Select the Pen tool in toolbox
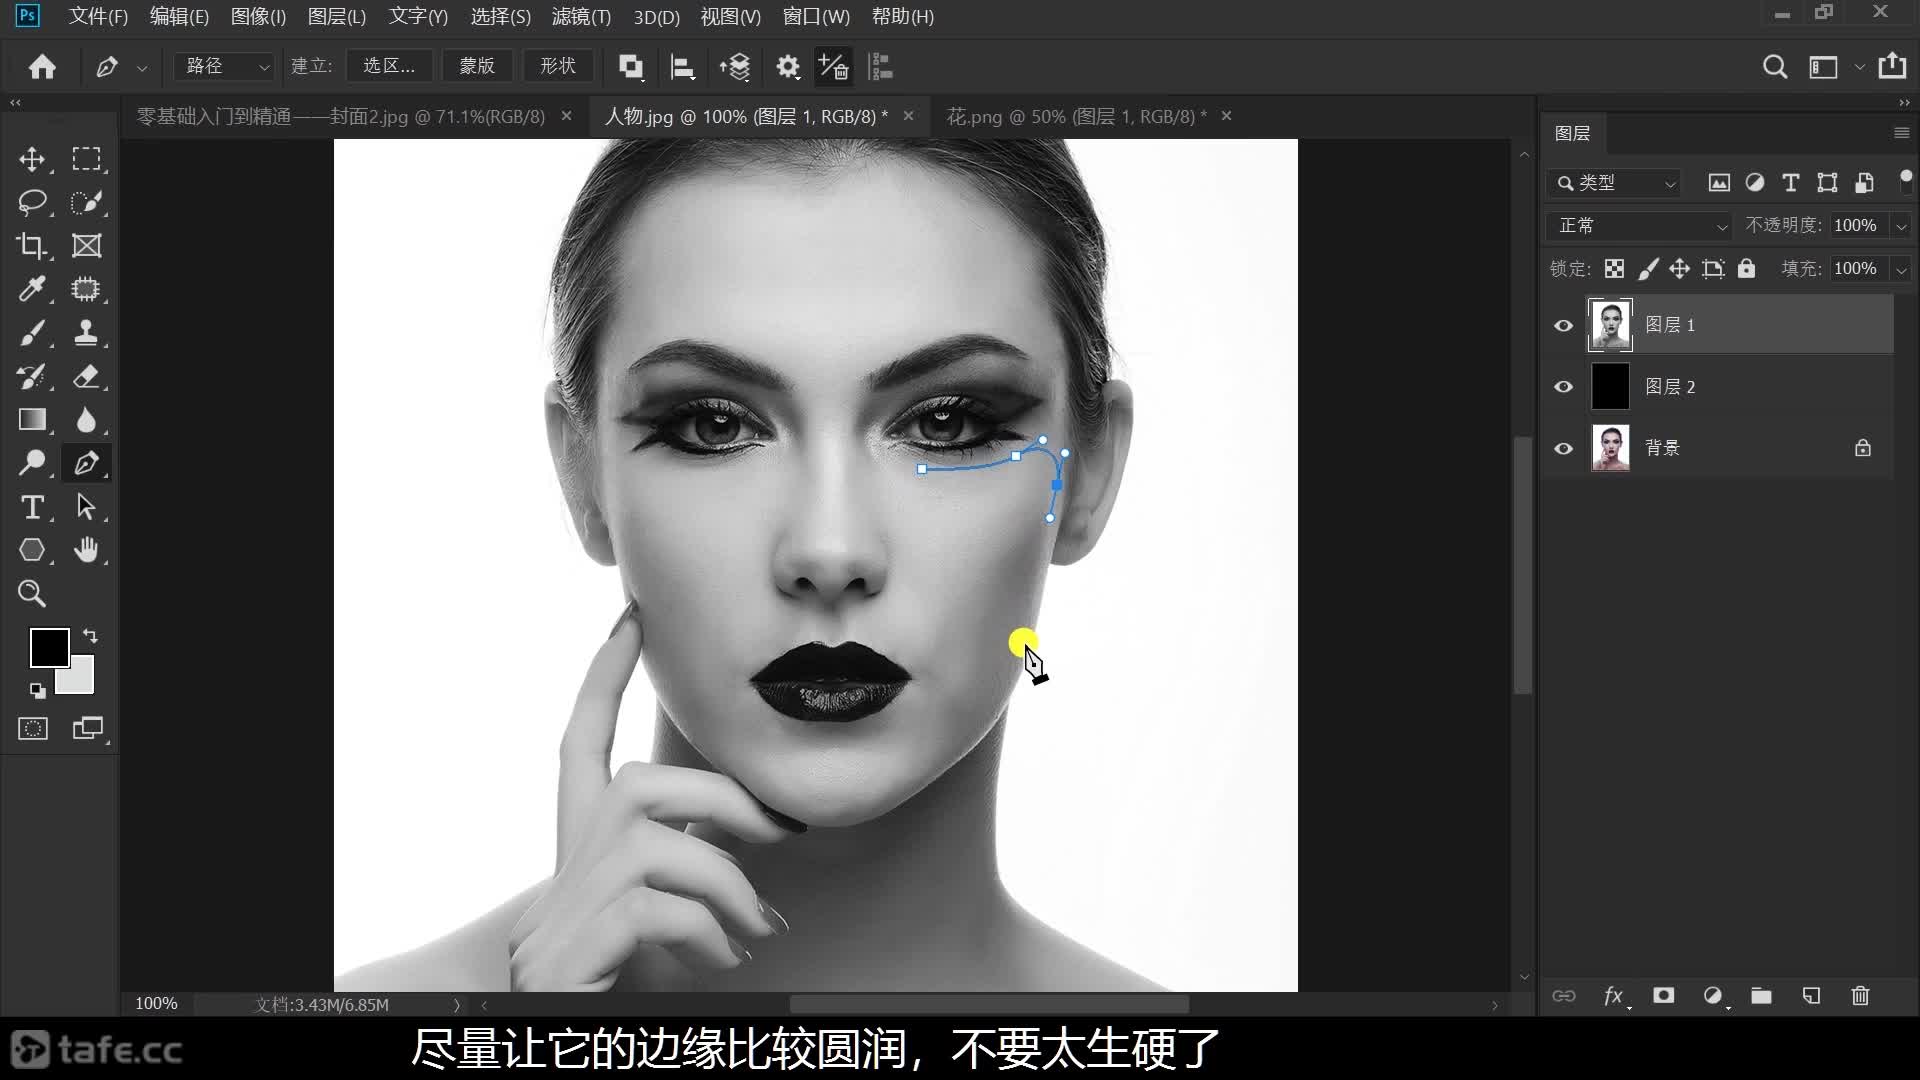 (86, 463)
